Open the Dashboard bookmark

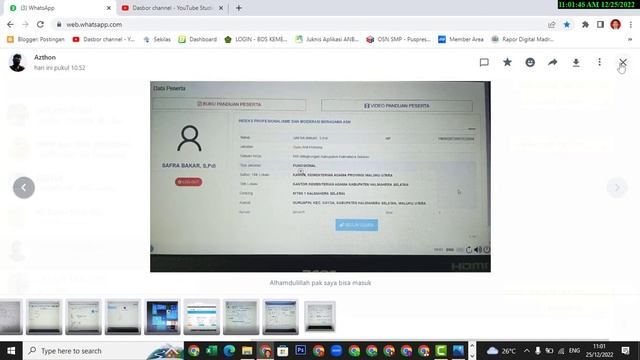click(198, 39)
